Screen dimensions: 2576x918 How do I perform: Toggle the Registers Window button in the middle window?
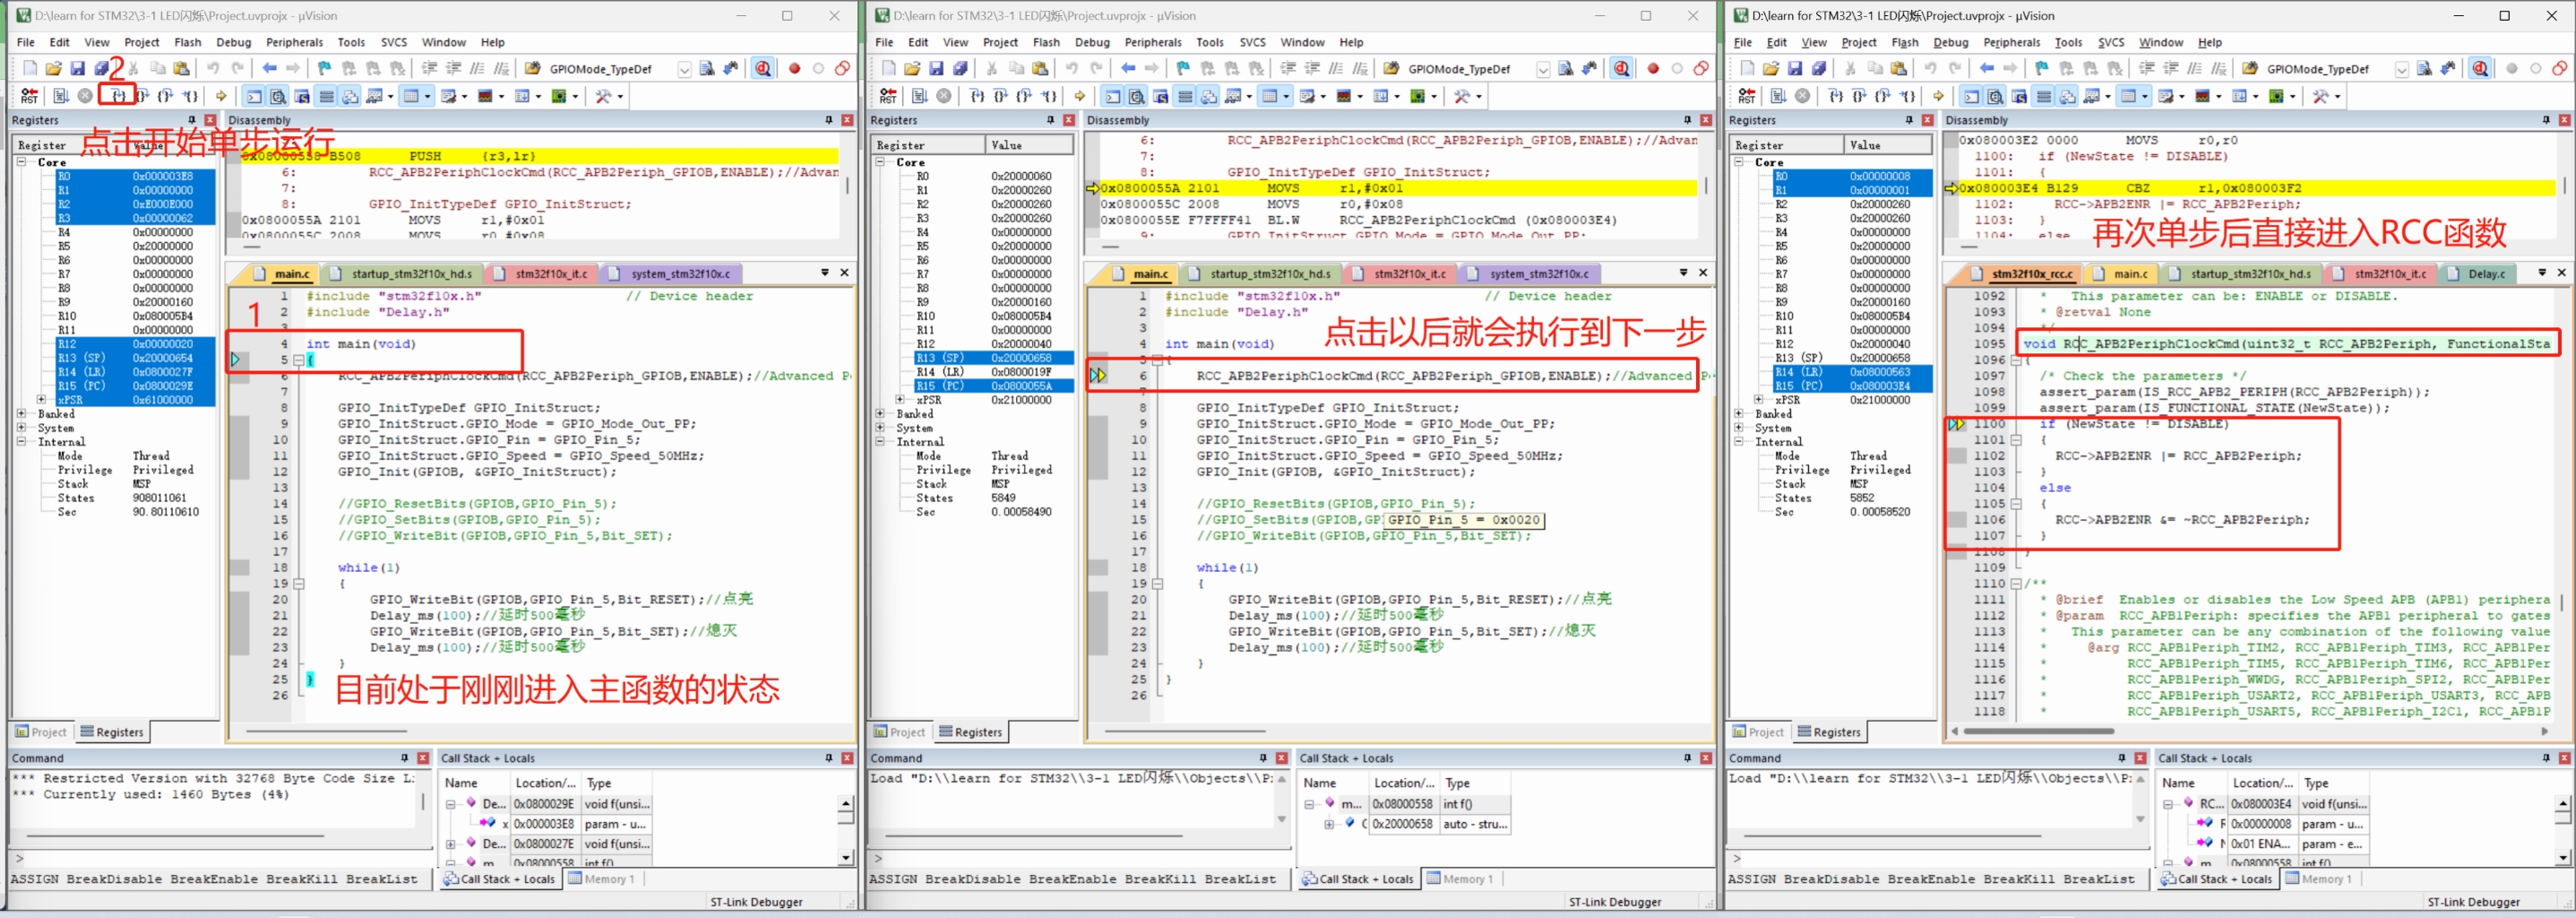tap(1185, 96)
